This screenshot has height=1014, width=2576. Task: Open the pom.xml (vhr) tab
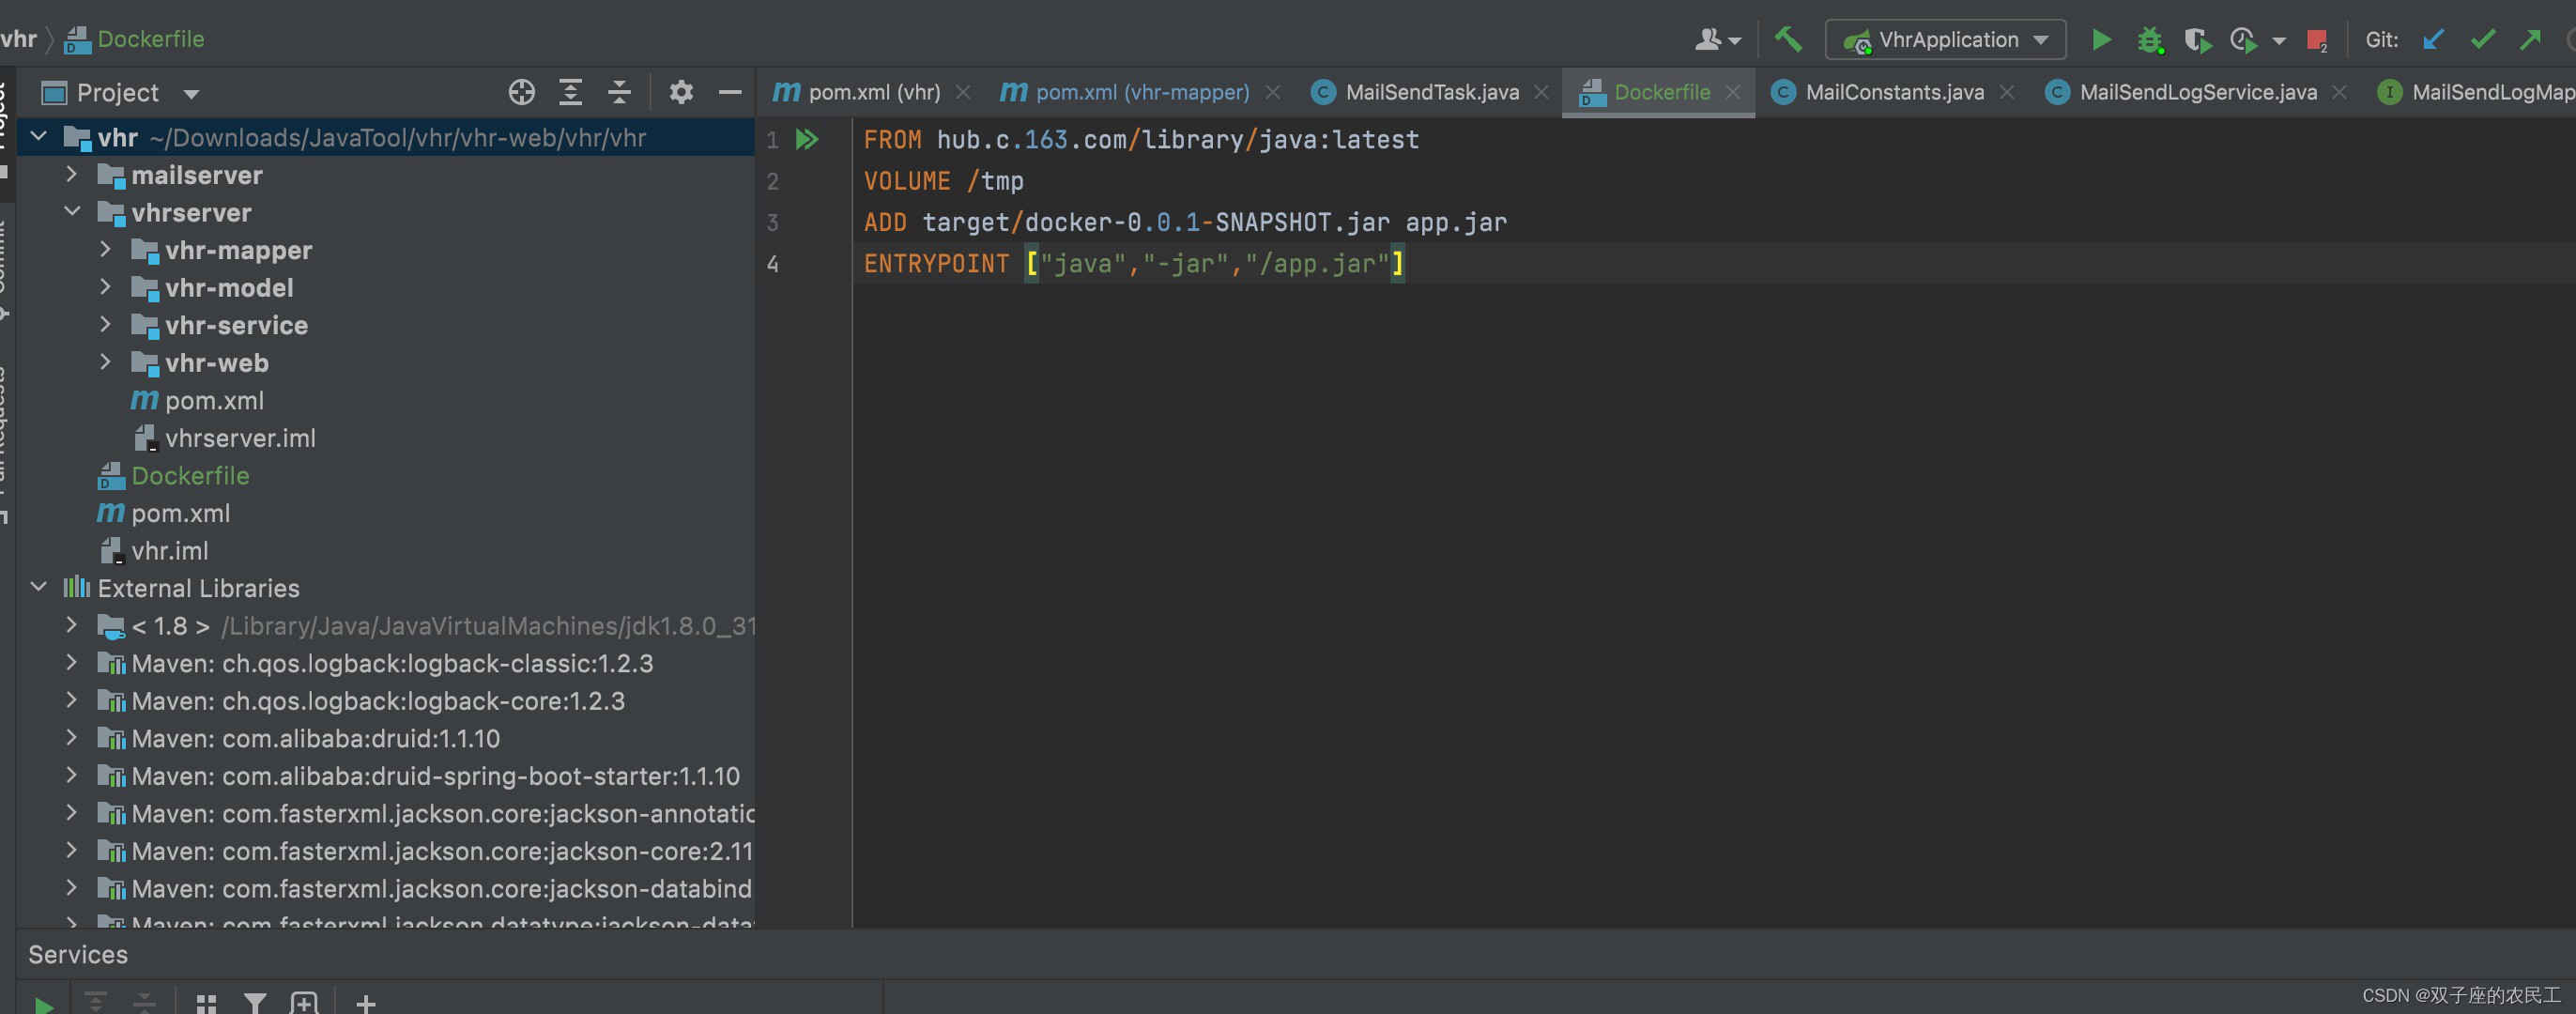pyautogui.click(x=874, y=91)
